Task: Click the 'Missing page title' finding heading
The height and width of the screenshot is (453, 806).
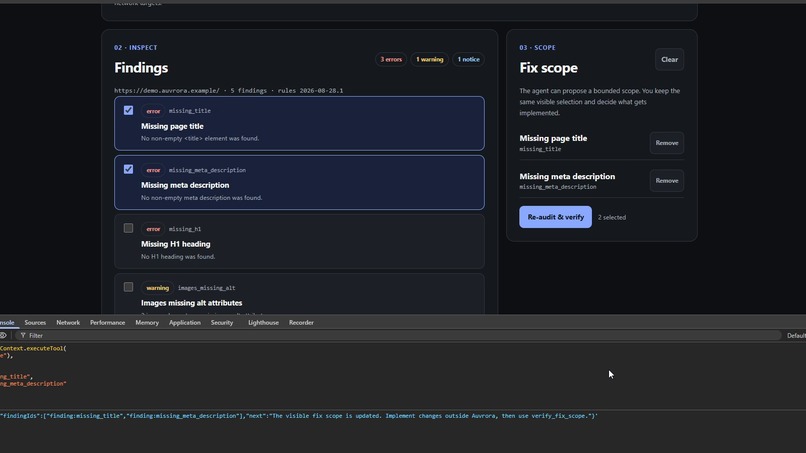Action: point(172,126)
